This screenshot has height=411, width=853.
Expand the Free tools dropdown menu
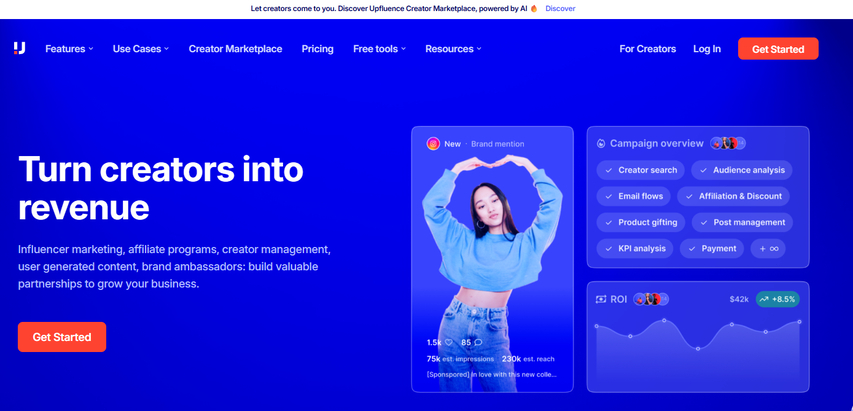[380, 49]
